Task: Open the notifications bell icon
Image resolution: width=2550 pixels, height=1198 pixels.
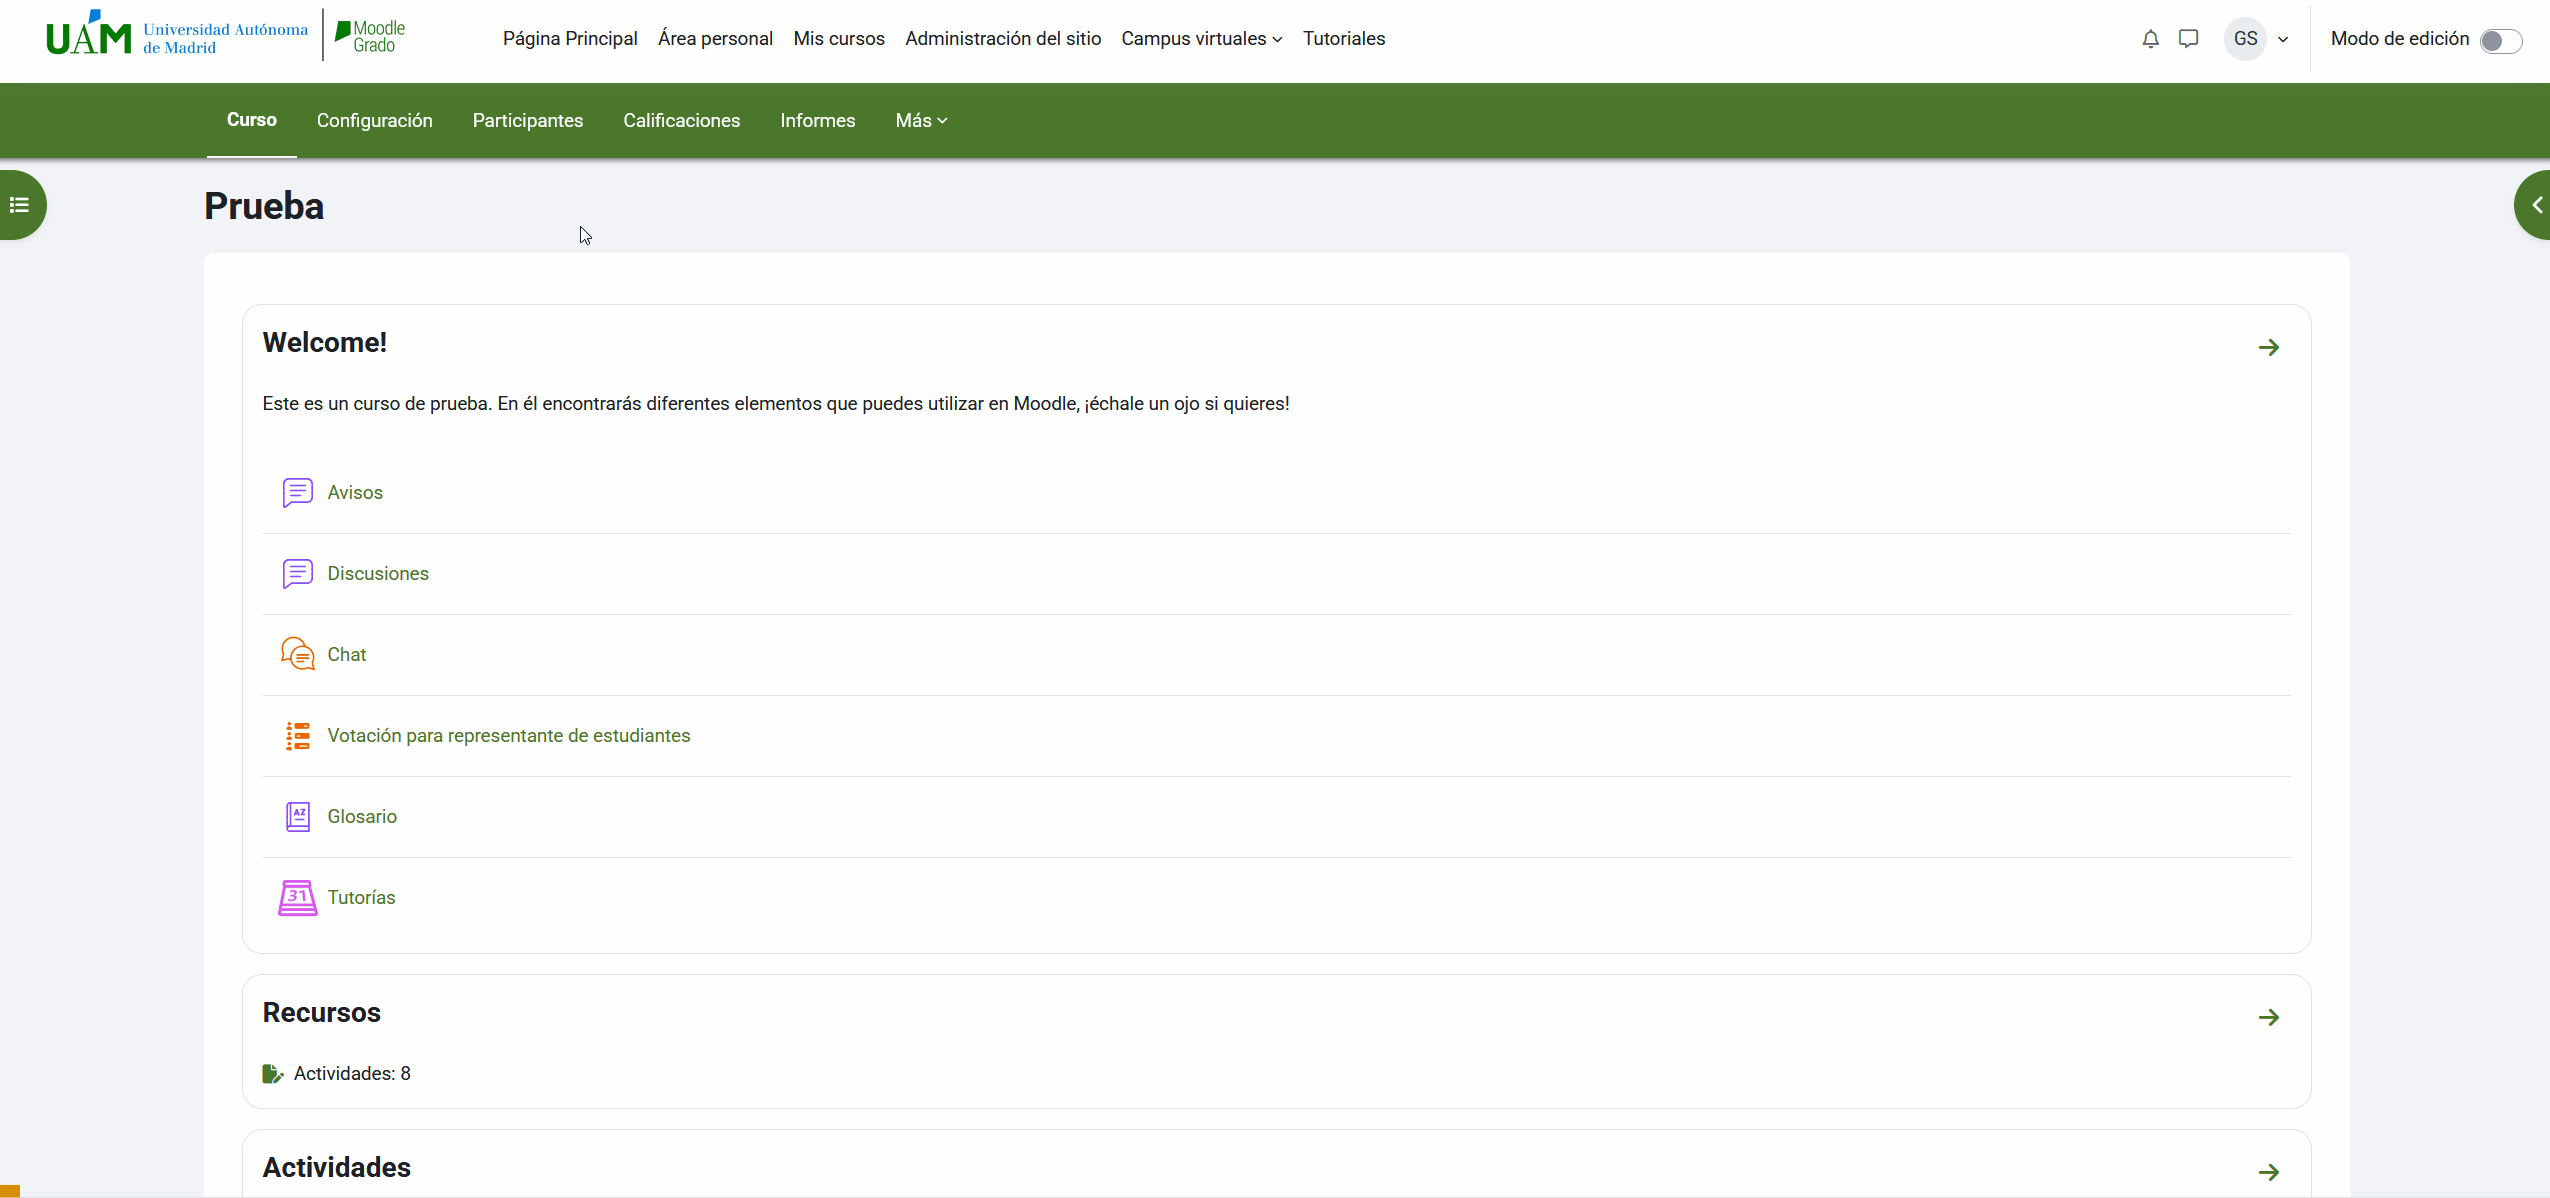Action: 2150,39
